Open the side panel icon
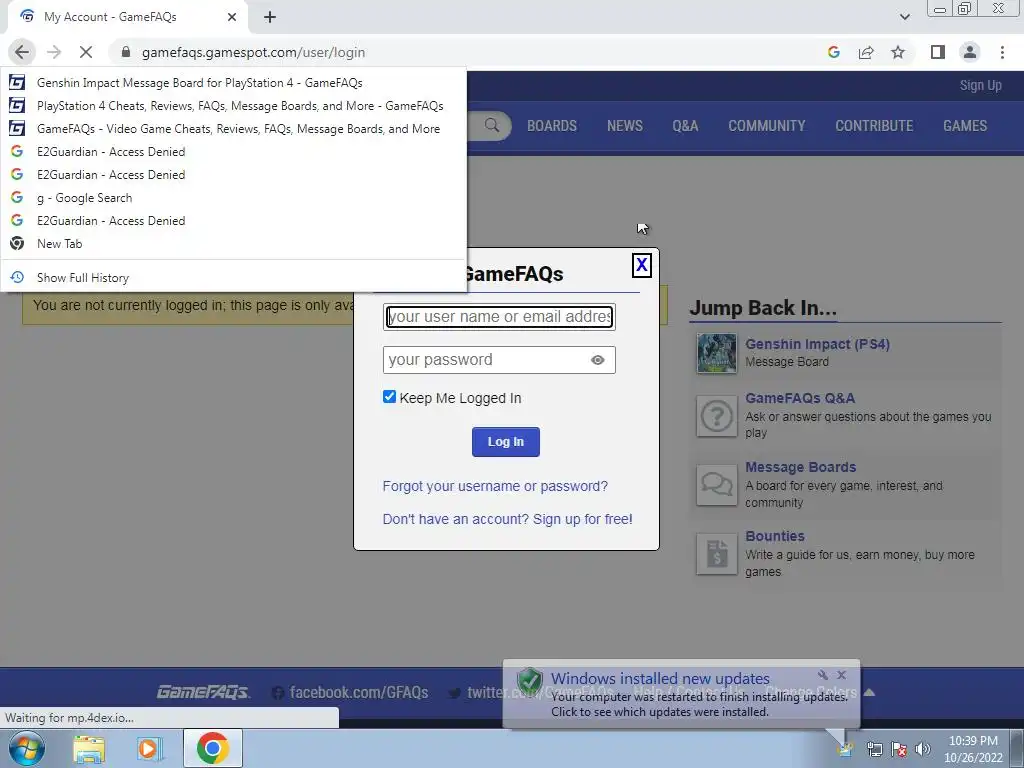Image resolution: width=1024 pixels, height=768 pixels. (938, 52)
